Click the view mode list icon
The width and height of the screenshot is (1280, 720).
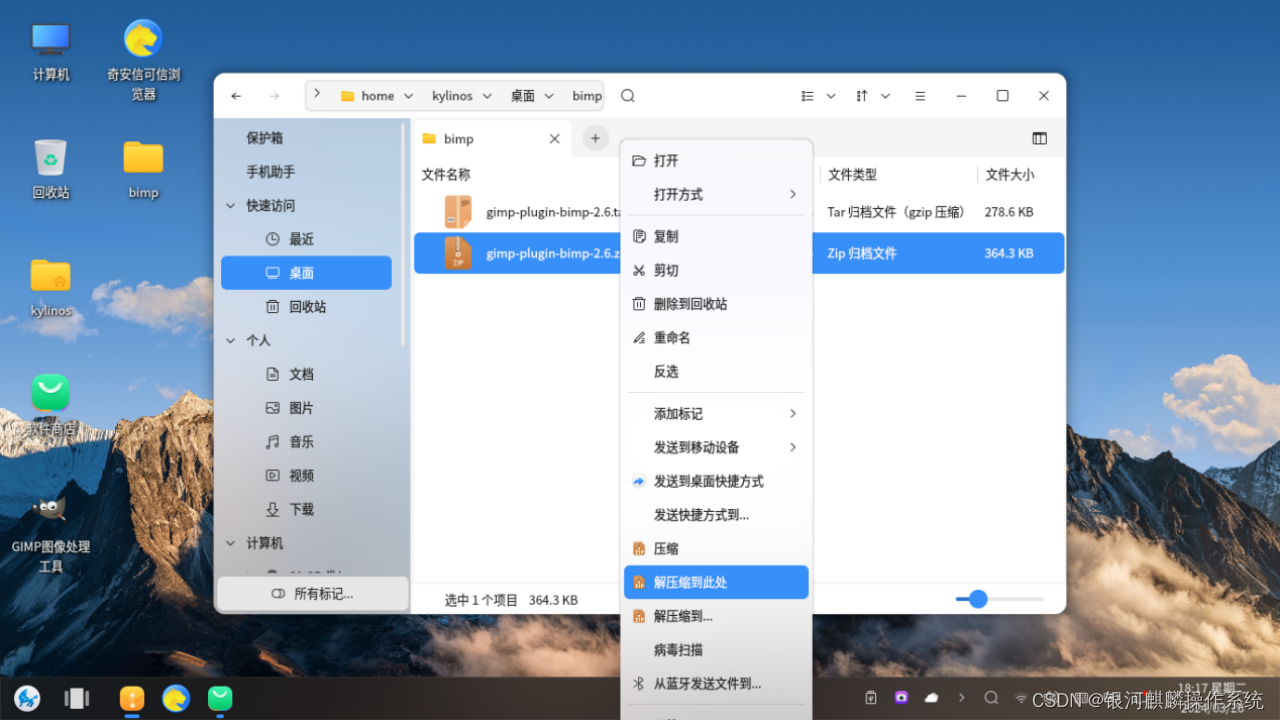808,96
